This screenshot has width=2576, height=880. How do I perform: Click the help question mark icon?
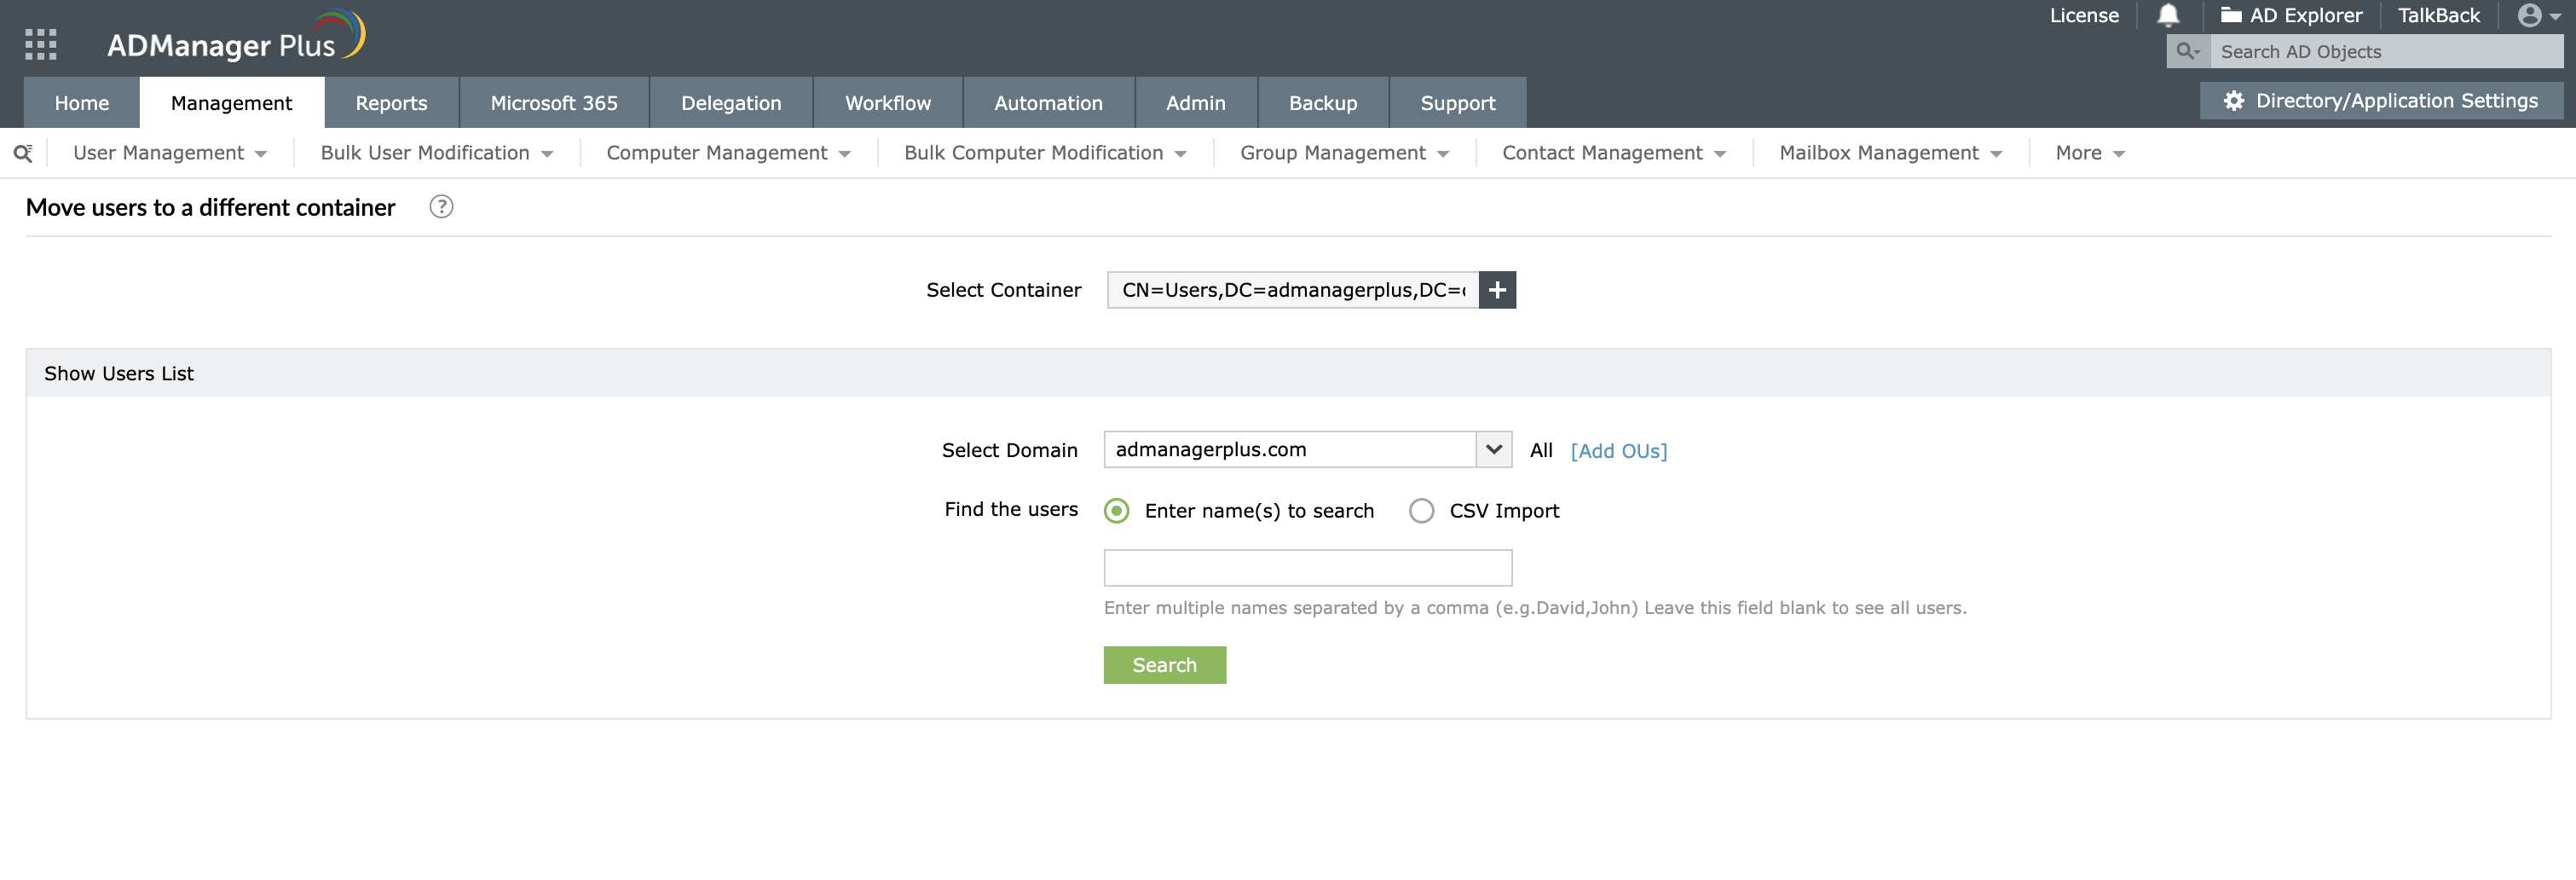(x=441, y=206)
